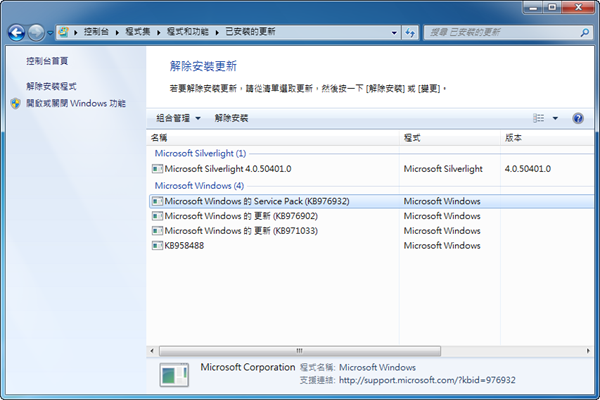Open address bar history dropdown
Viewport: 600px width, 400px height.
coord(394,33)
